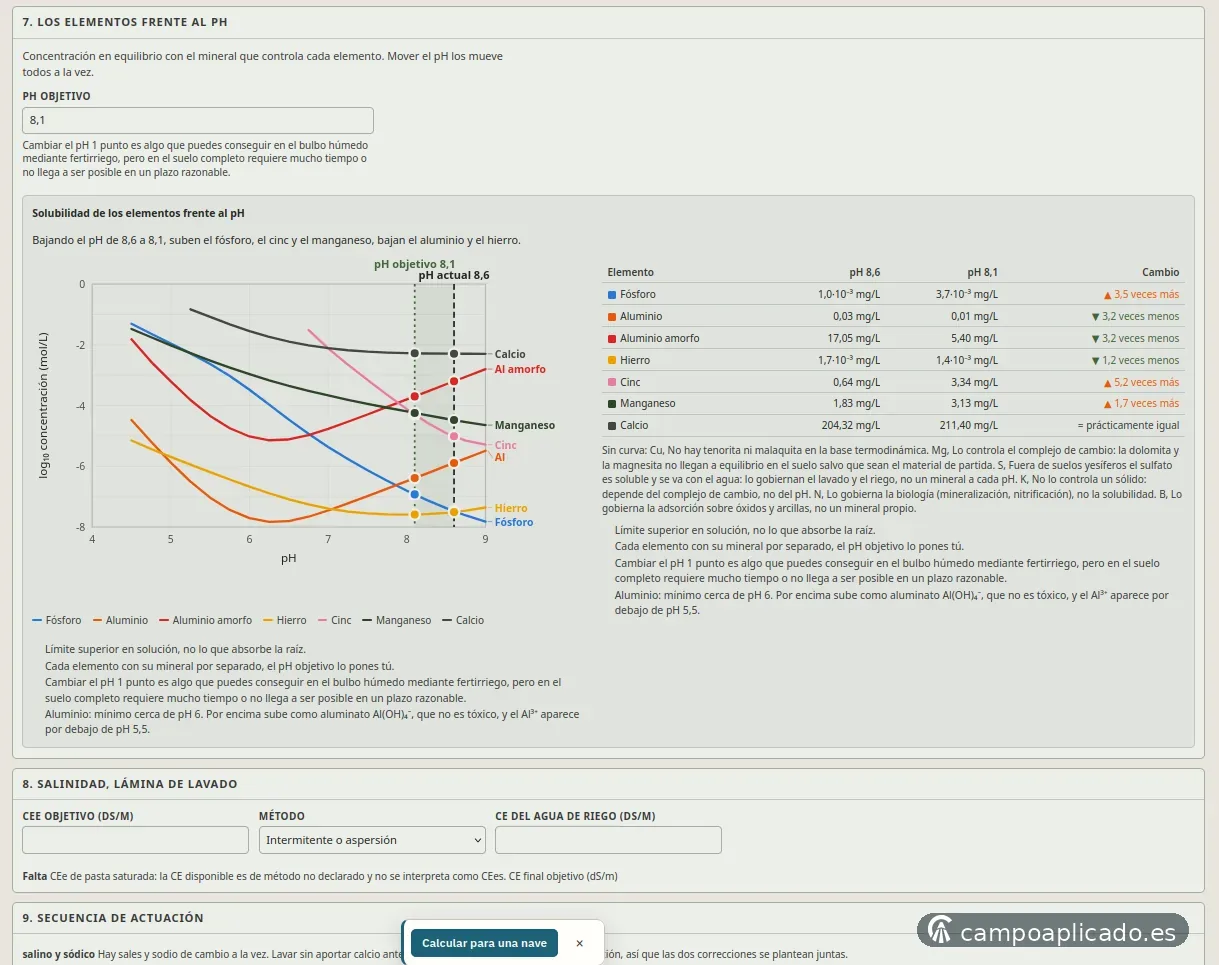
Task: Toggle Cinc in the chart legend
Action: click(x=335, y=620)
